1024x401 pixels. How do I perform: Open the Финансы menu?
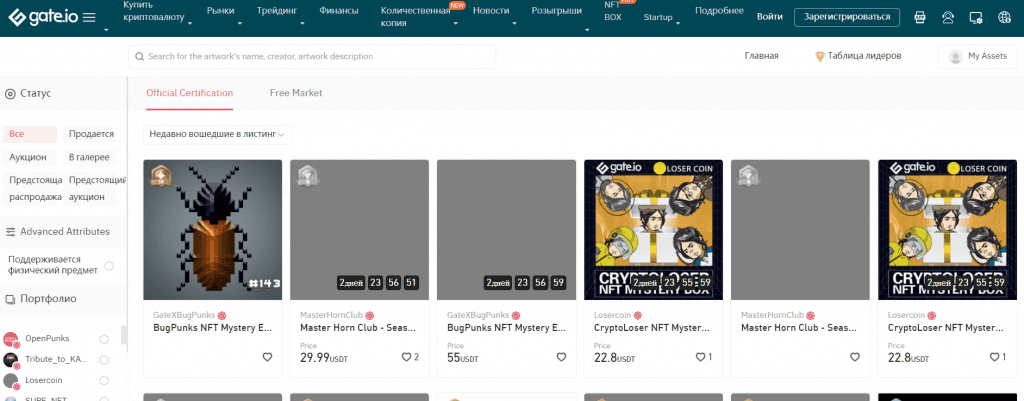pos(338,10)
